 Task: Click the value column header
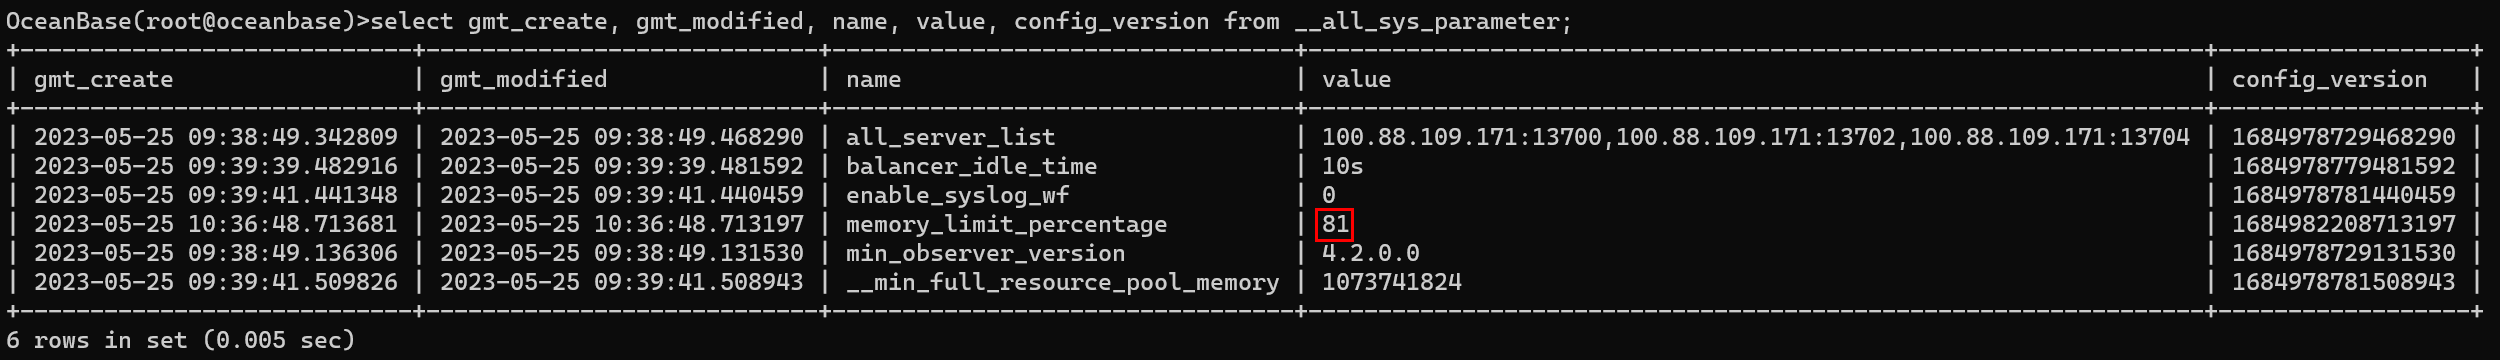coord(1356,80)
